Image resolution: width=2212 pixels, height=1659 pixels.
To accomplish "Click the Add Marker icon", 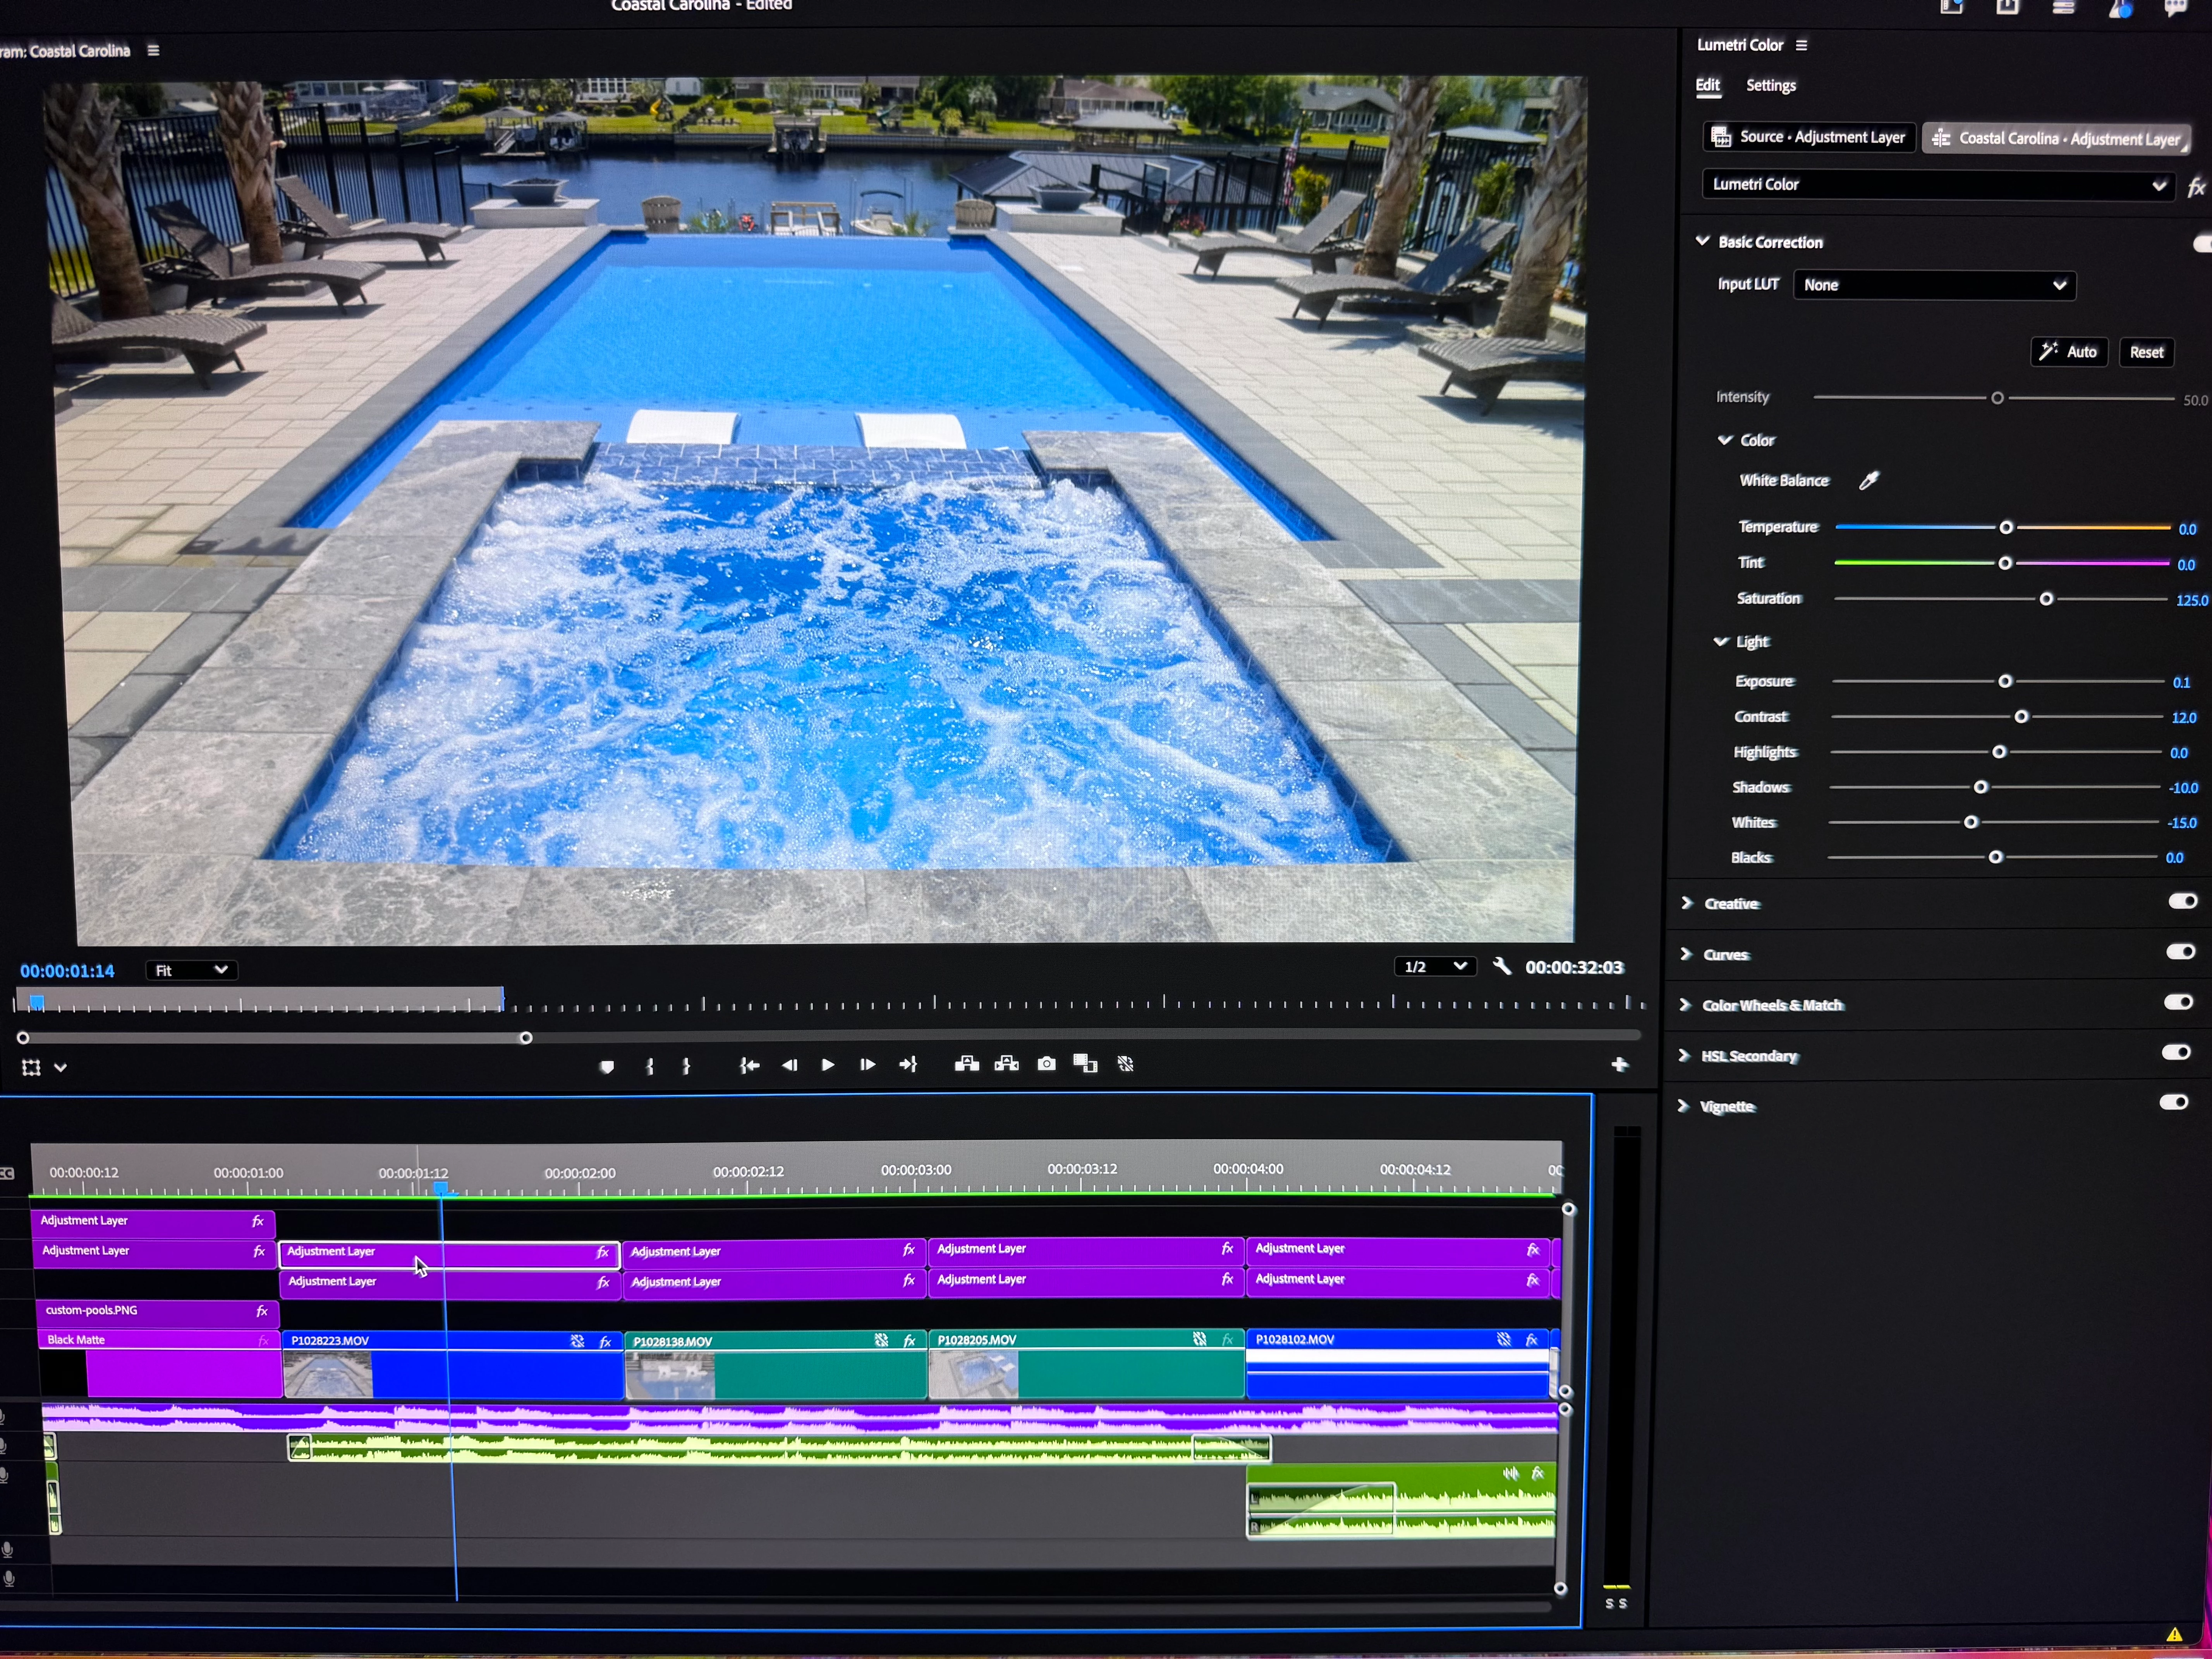I will (x=606, y=1066).
